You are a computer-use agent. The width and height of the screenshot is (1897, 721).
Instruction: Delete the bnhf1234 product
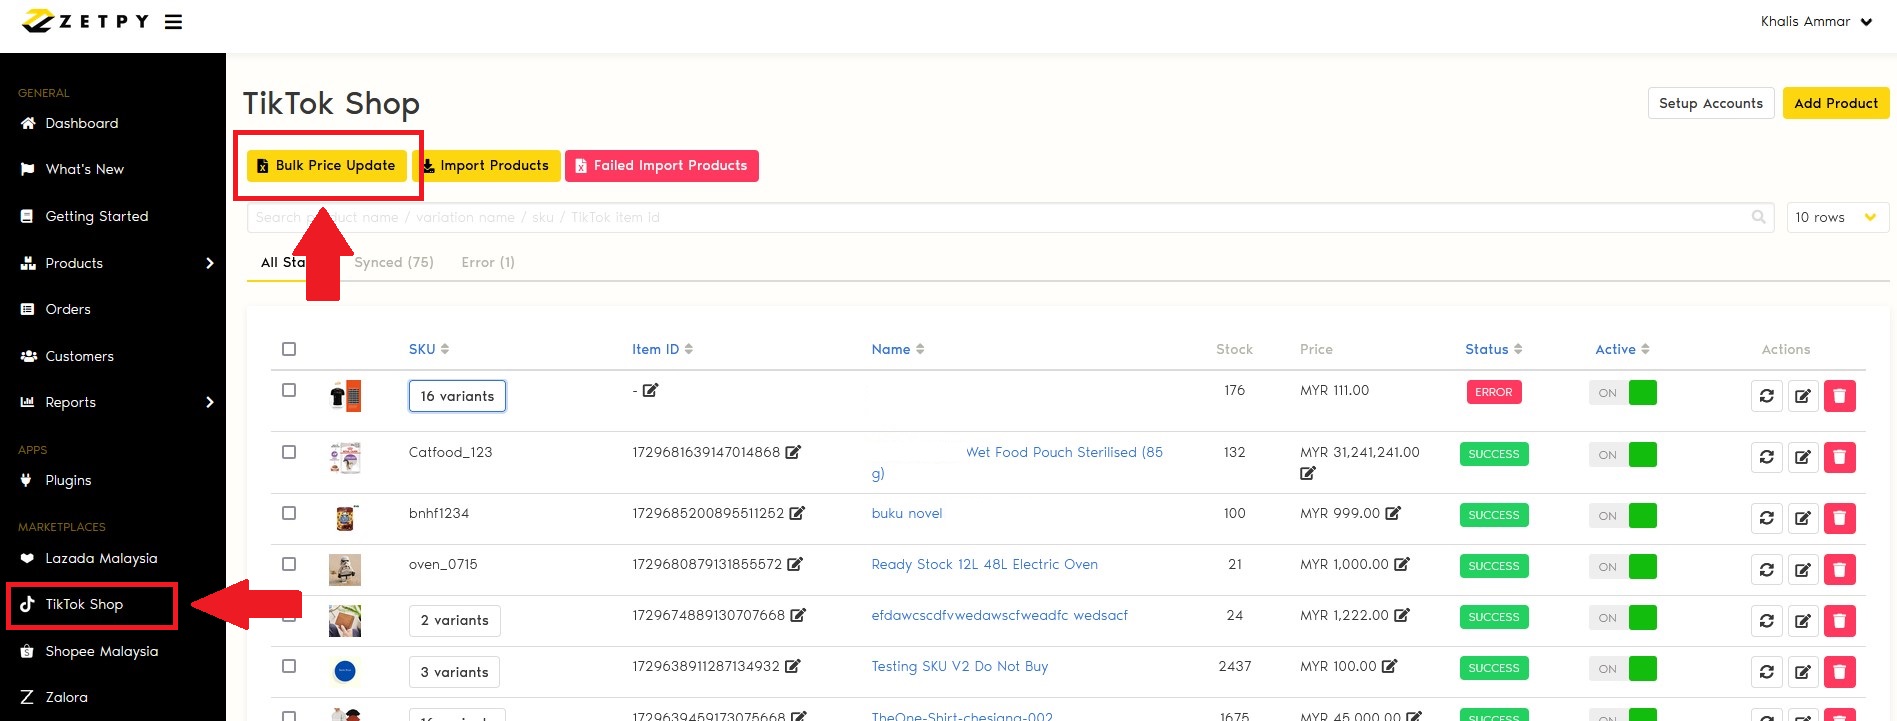(1840, 518)
